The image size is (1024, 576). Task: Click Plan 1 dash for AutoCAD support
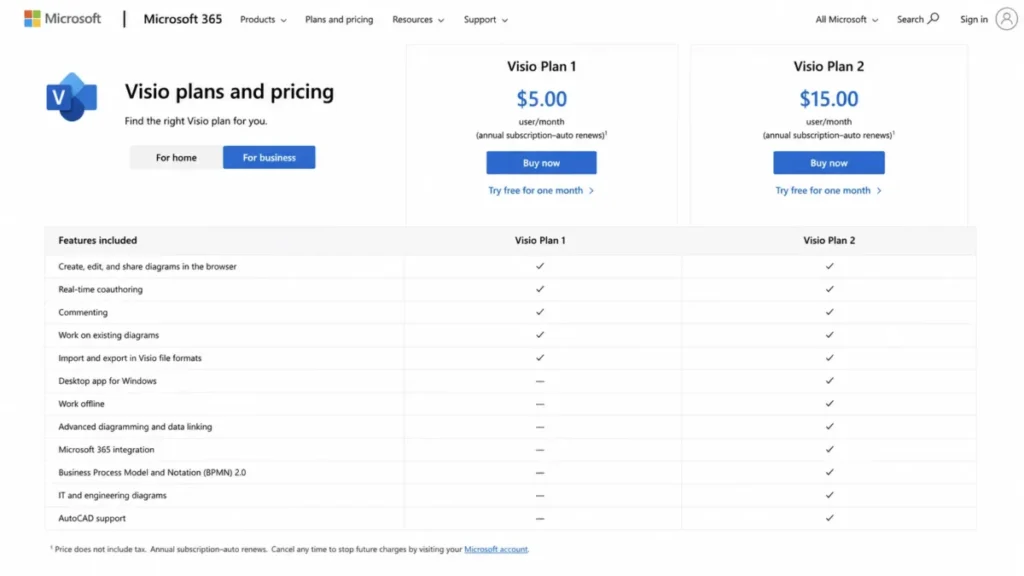(x=540, y=519)
